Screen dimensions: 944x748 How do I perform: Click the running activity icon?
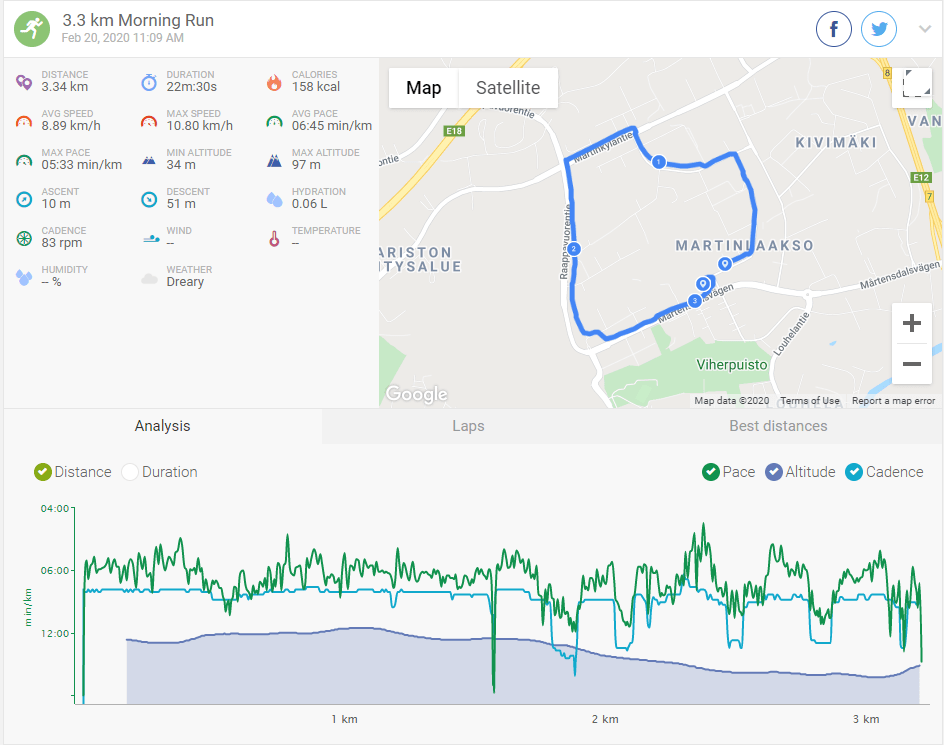32,29
